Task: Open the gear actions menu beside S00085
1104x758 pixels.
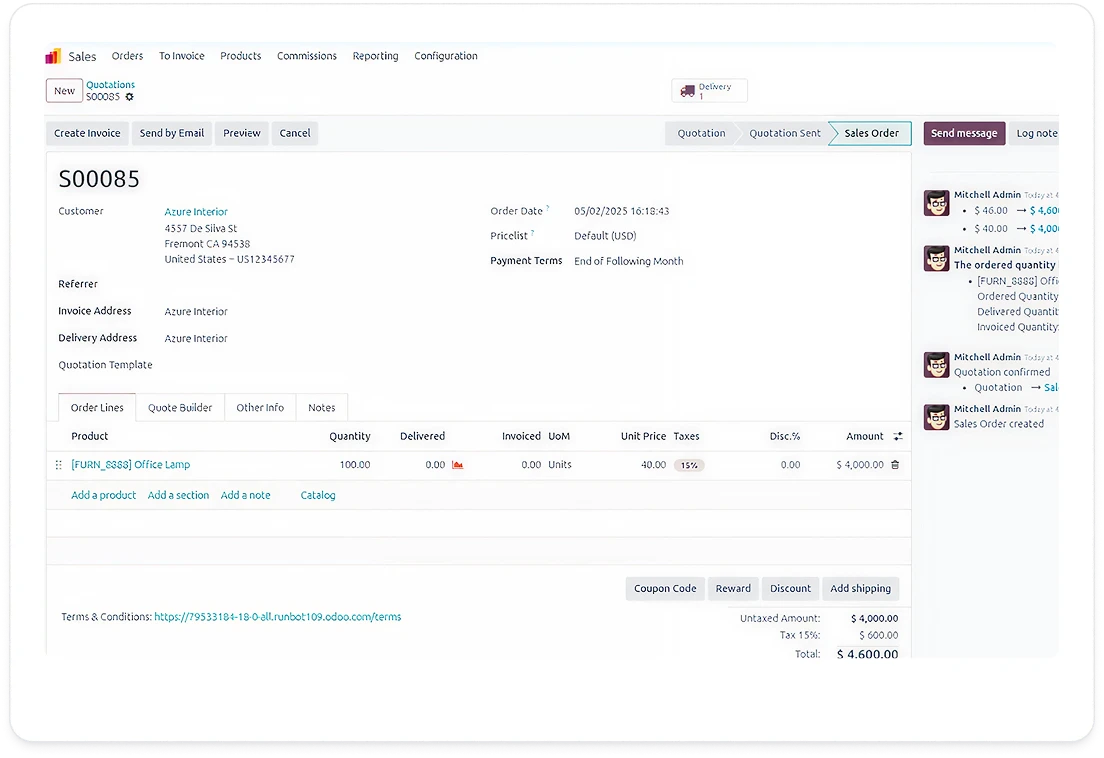Action: [129, 97]
